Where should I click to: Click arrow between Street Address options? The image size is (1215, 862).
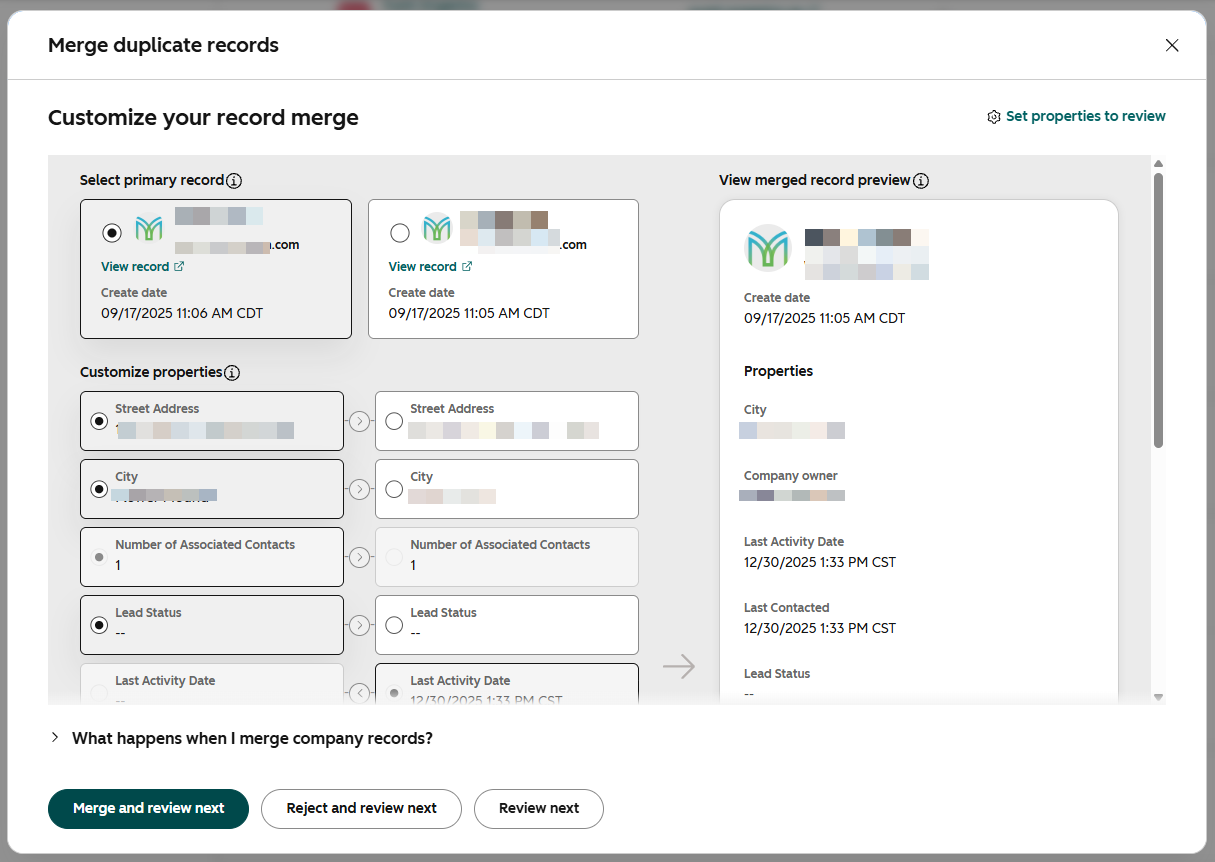359,421
